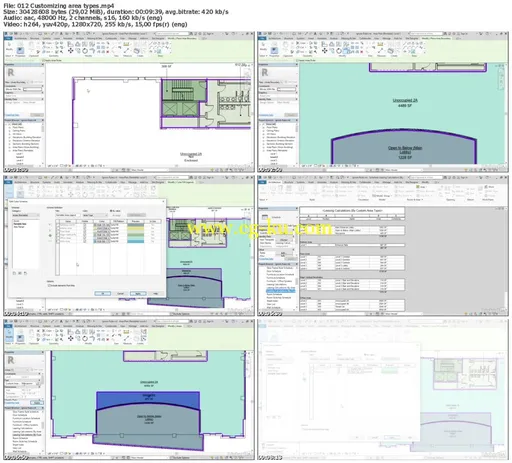Close Project Browser panel in first frame
The image size is (512, 463).
[x=43, y=120]
